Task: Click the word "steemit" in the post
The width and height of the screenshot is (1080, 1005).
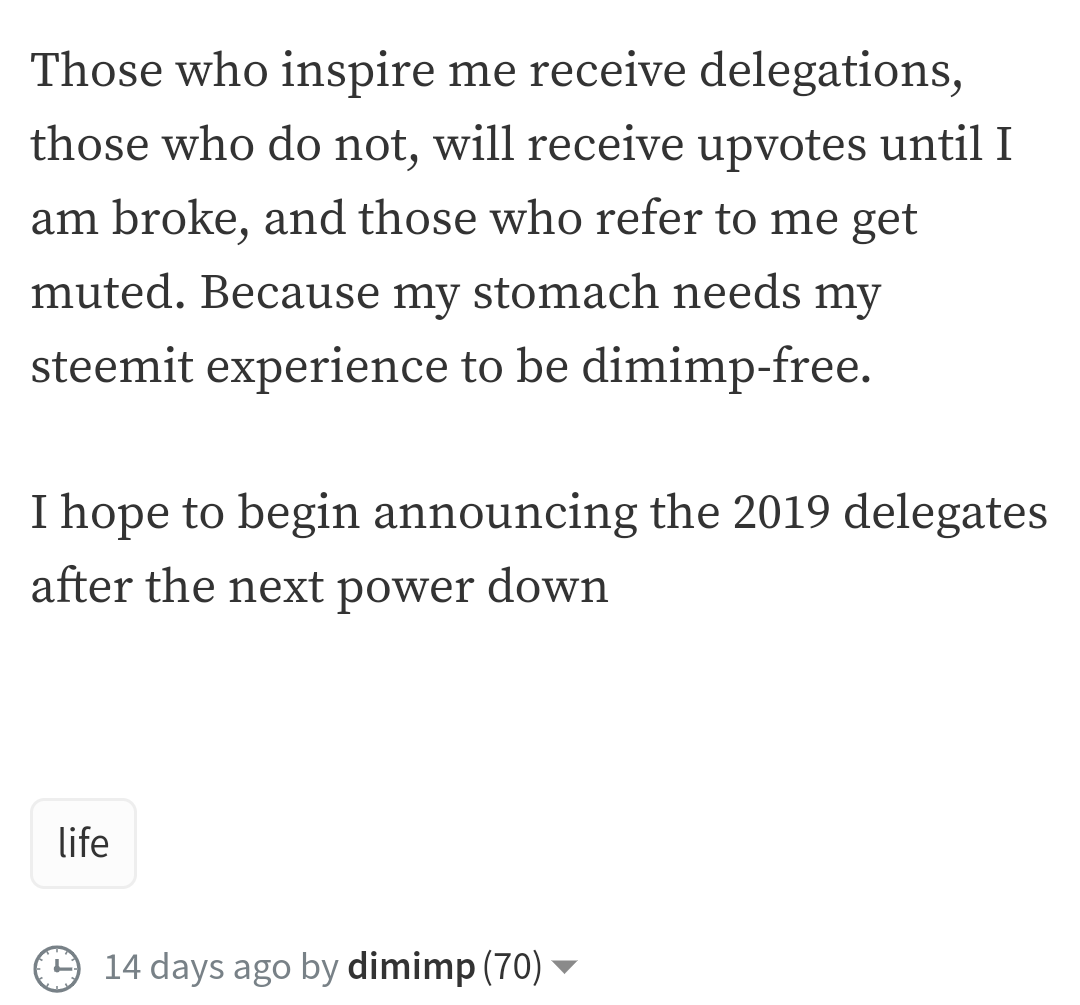Action: pos(112,366)
